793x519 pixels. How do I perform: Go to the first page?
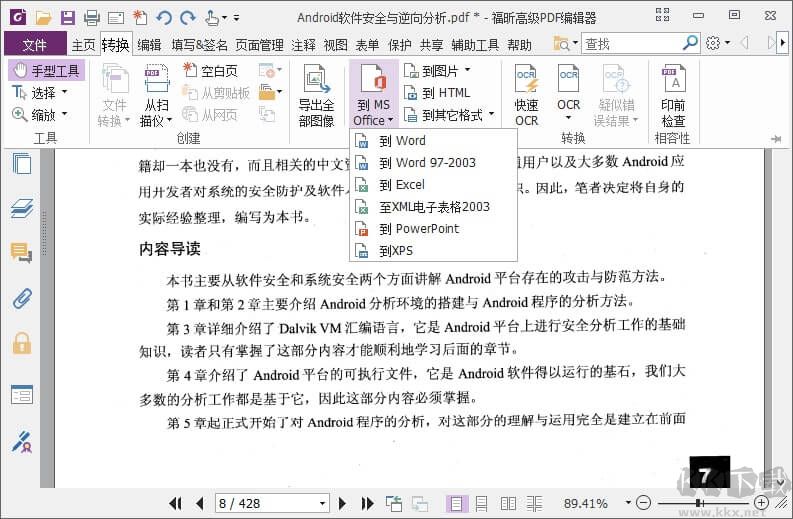point(175,503)
